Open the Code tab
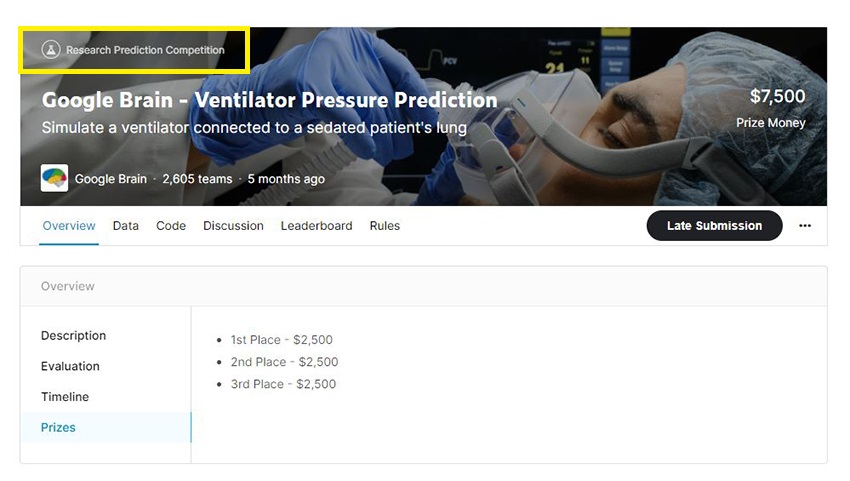The image size is (850, 481). click(x=171, y=226)
